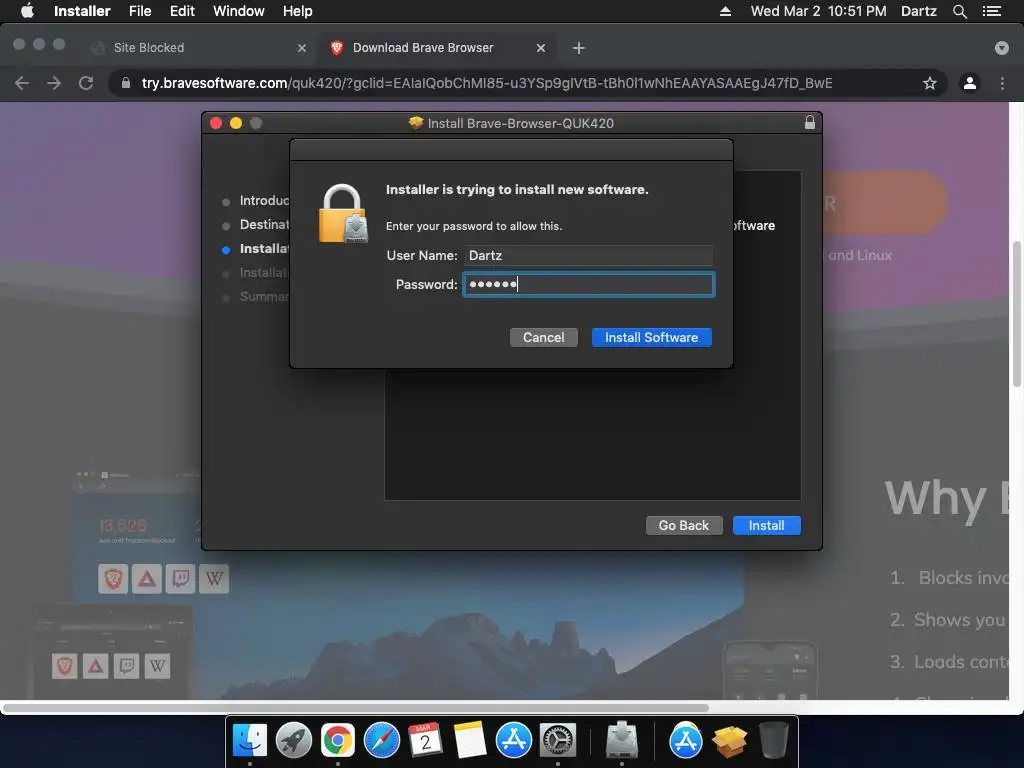Viewport: 1024px width, 768px height.
Task: Click Go Back in the installer window
Action: coord(684,526)
